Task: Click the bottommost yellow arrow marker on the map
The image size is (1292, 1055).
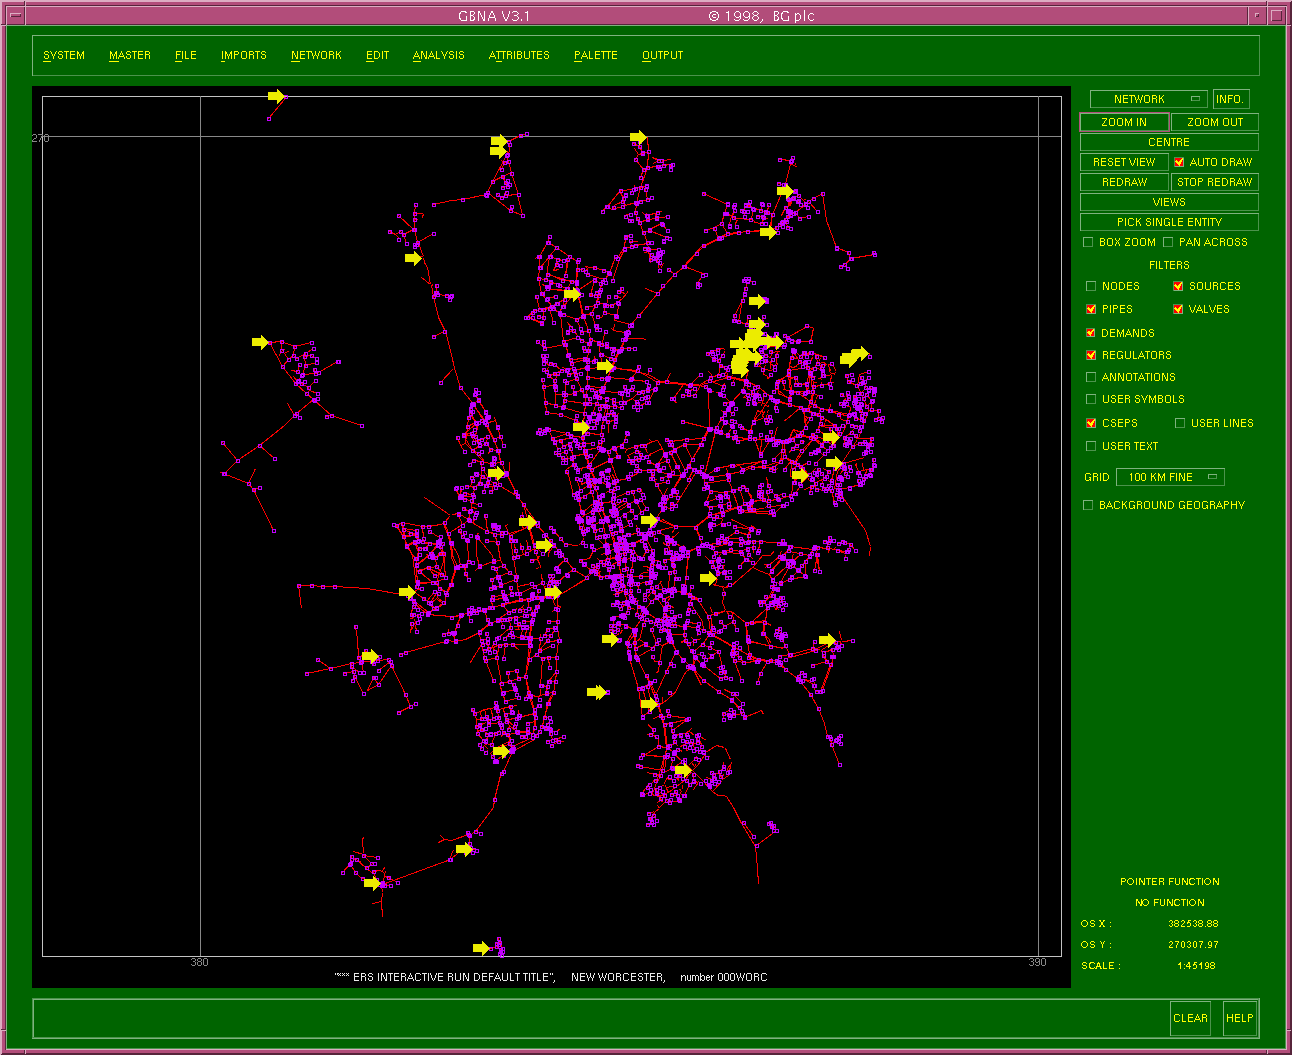Action: point(481,948)
